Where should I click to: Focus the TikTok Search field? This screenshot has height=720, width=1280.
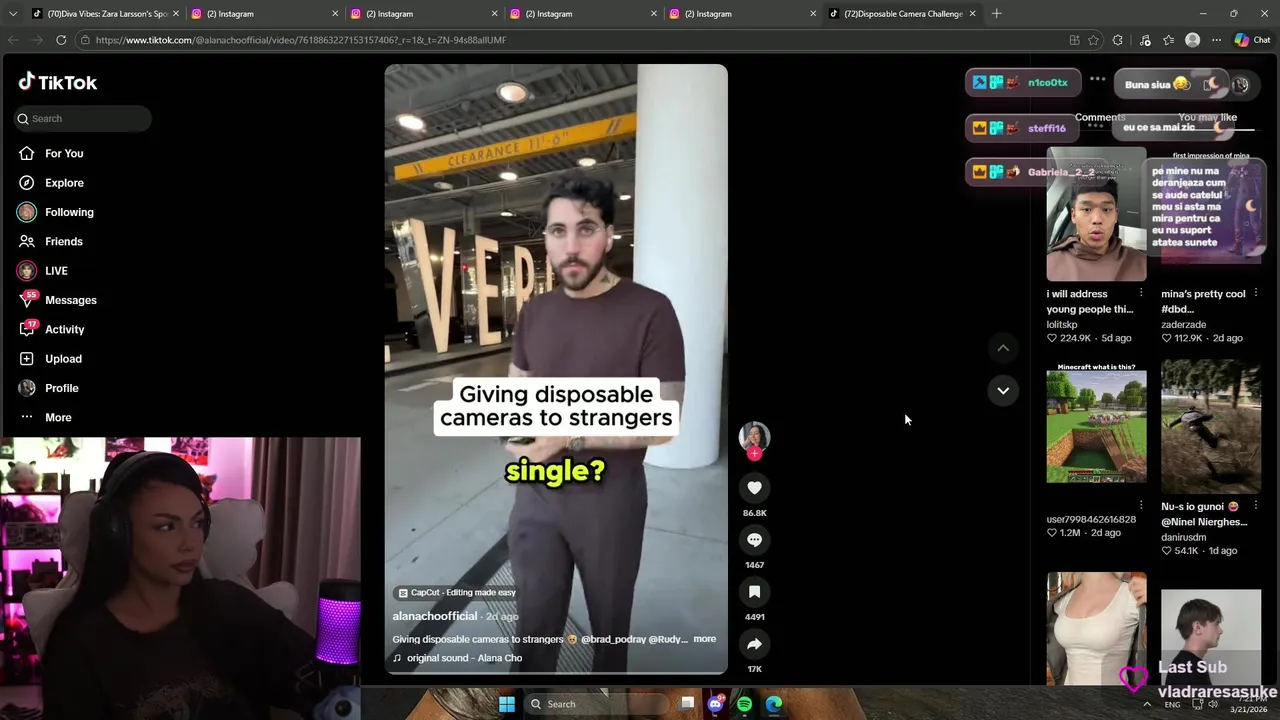(83, 118)
